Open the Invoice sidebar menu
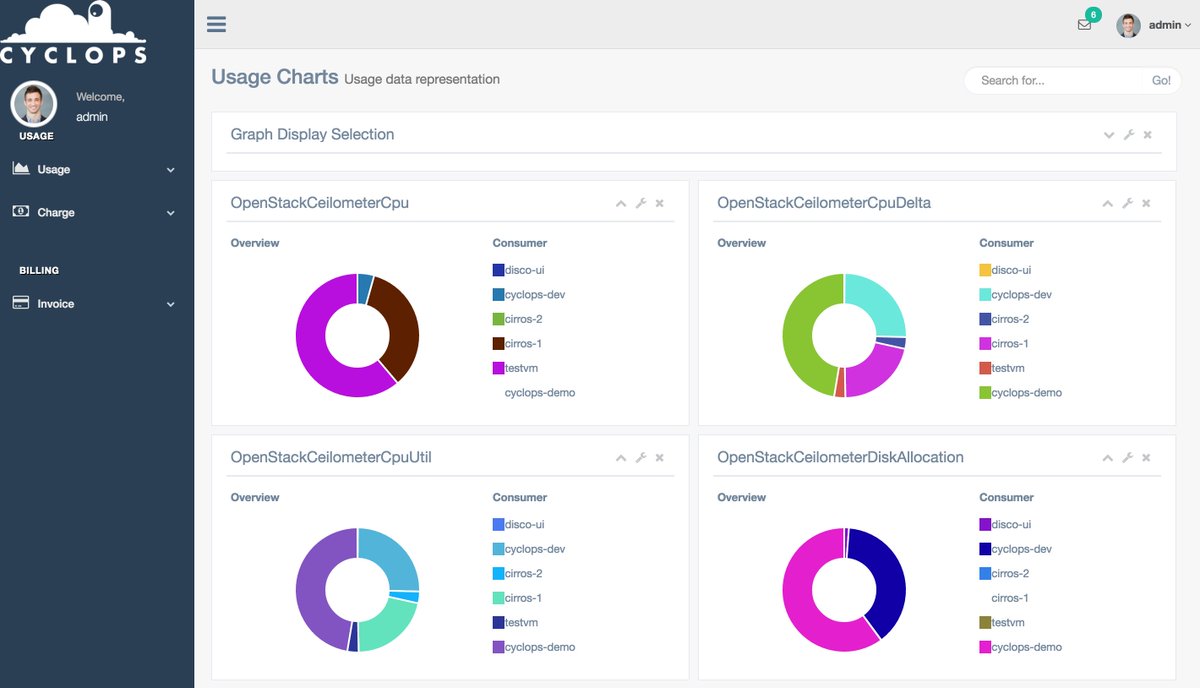The image size is (1200, 688). pyautogui.click(x=95, y=304)
